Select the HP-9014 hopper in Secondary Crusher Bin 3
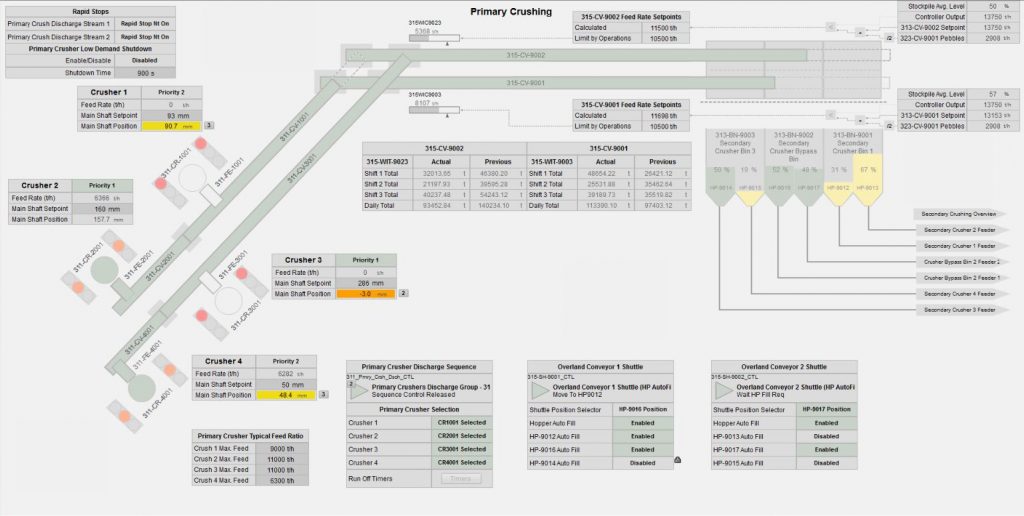 [x=721, y=187]
